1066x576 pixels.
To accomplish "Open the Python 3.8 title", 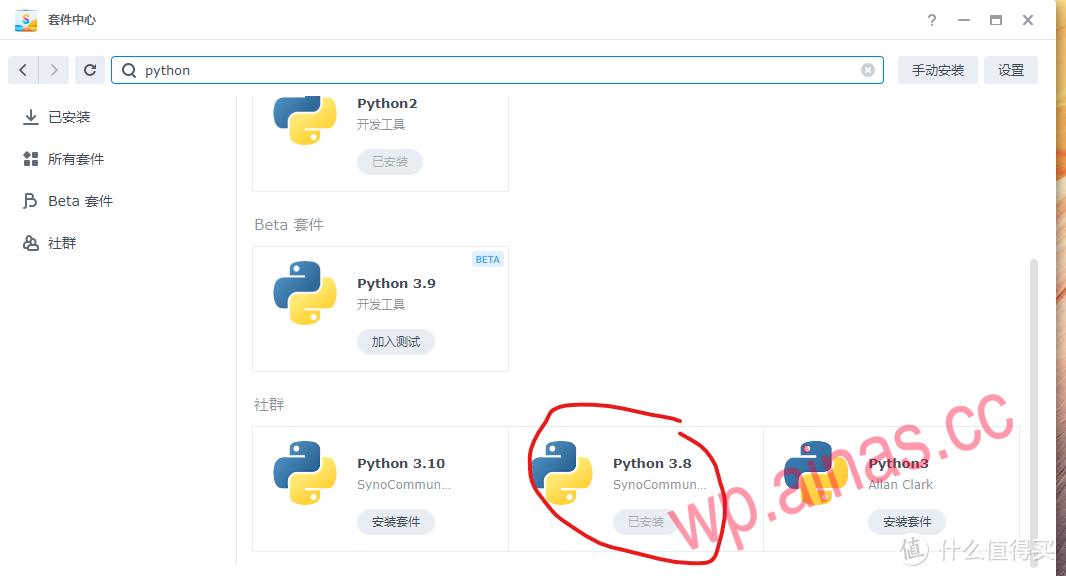I will (x=652, y=463).
